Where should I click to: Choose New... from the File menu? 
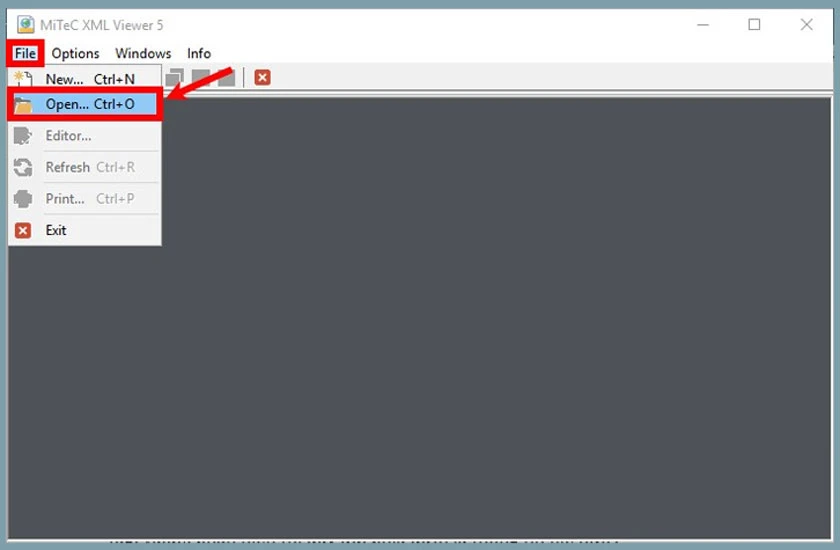point(85,79)
